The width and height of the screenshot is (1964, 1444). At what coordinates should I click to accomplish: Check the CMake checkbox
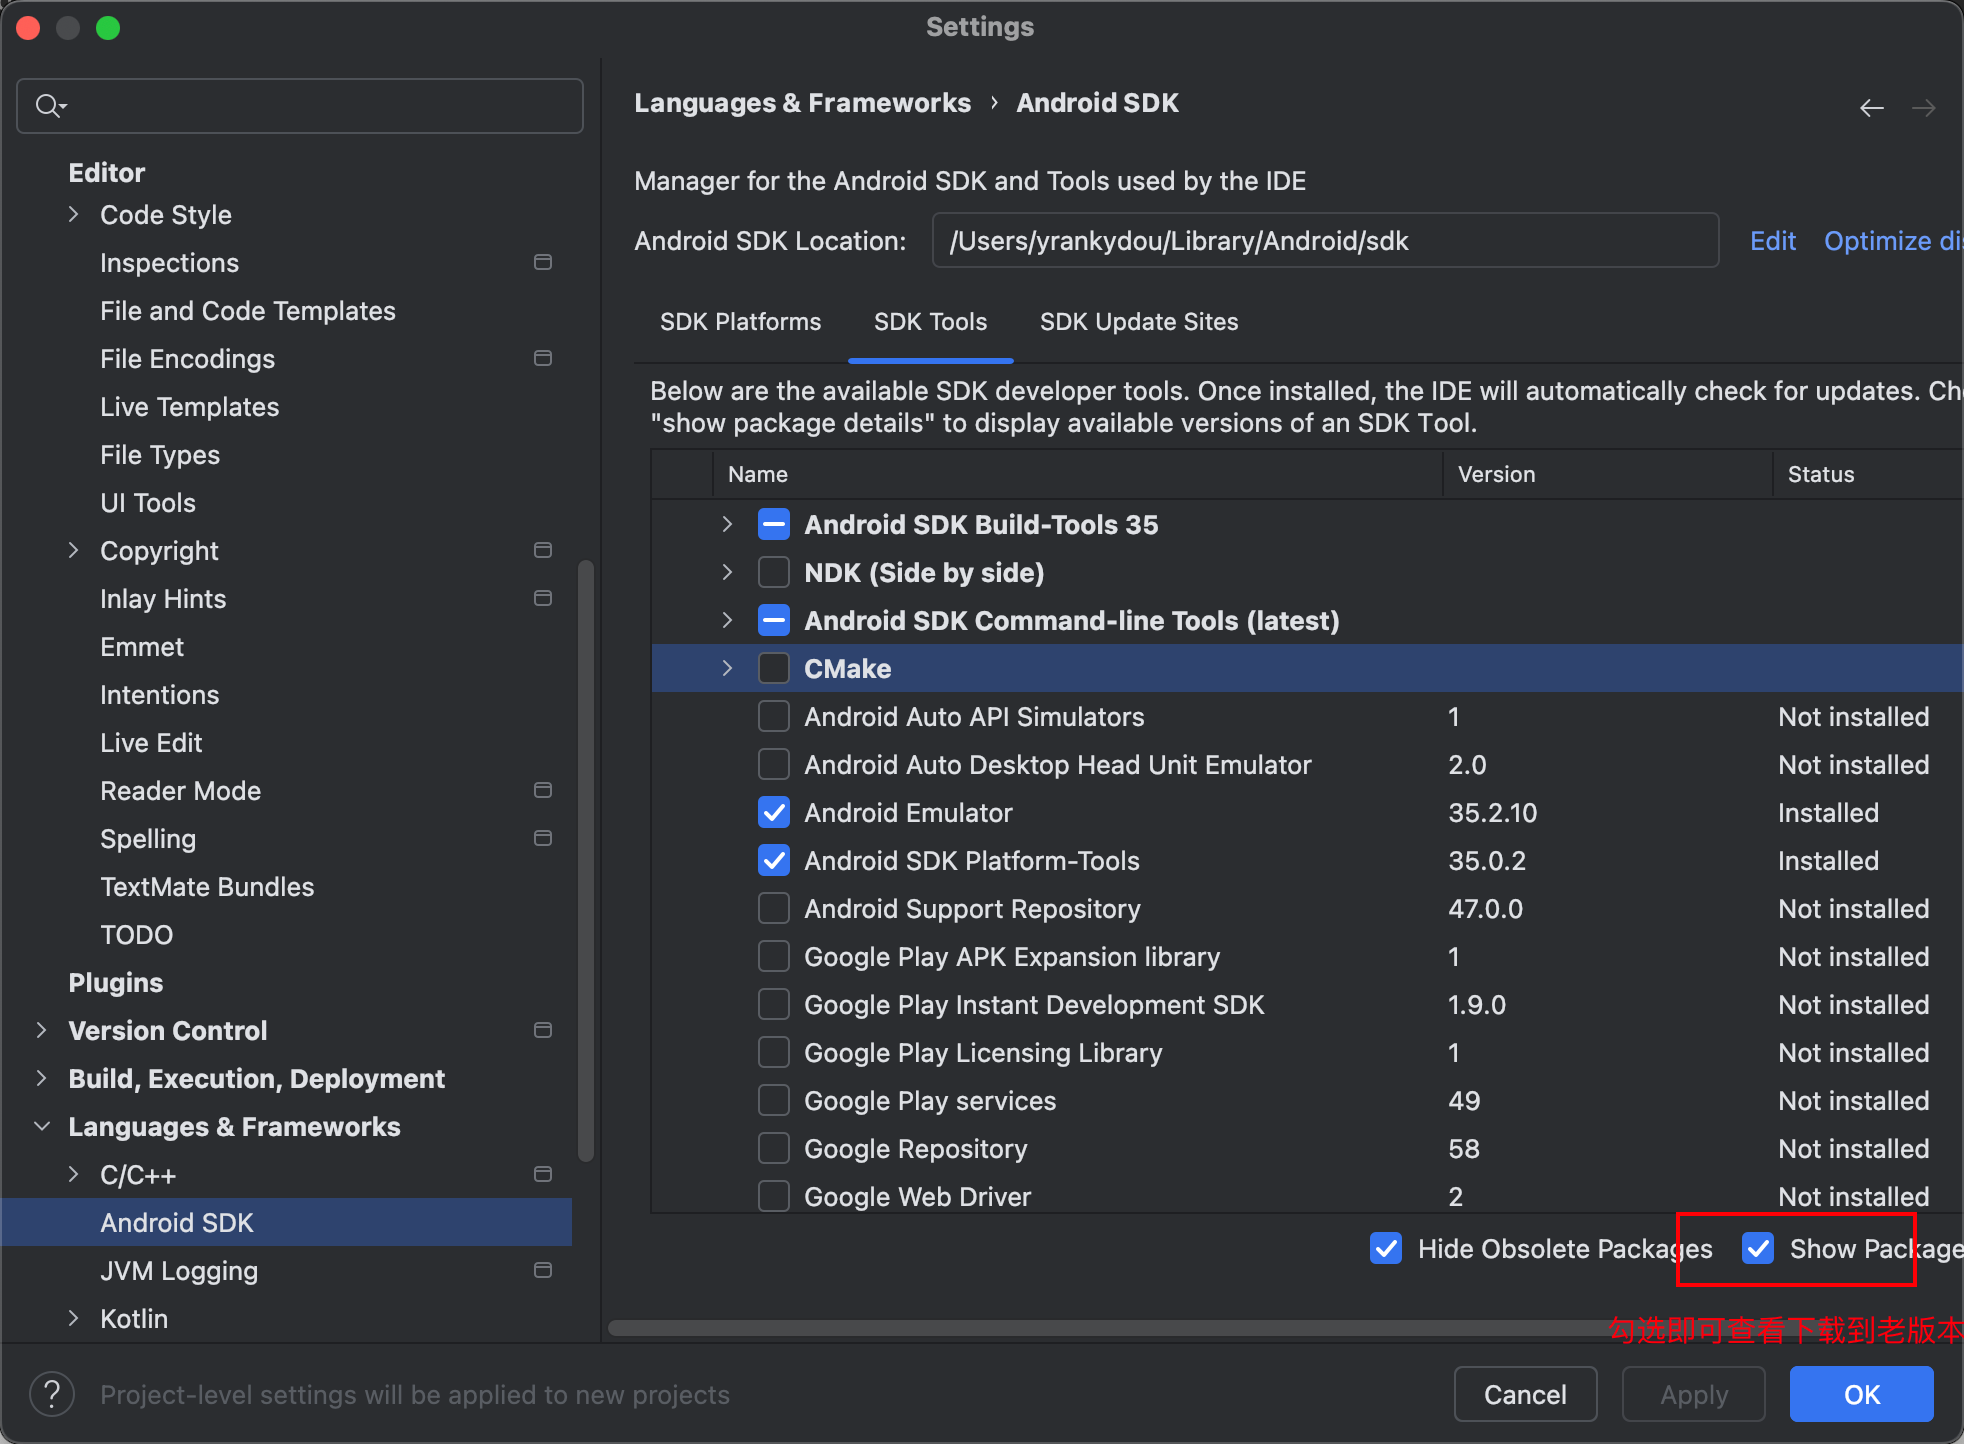tap(774, 668)
